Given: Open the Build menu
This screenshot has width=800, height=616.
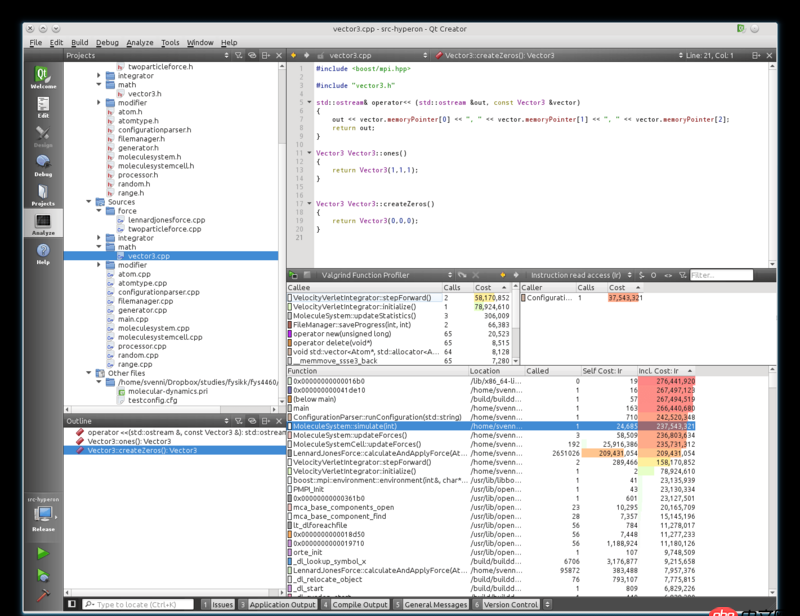Looking at the screenshot, I should click(x=80, y=42).
